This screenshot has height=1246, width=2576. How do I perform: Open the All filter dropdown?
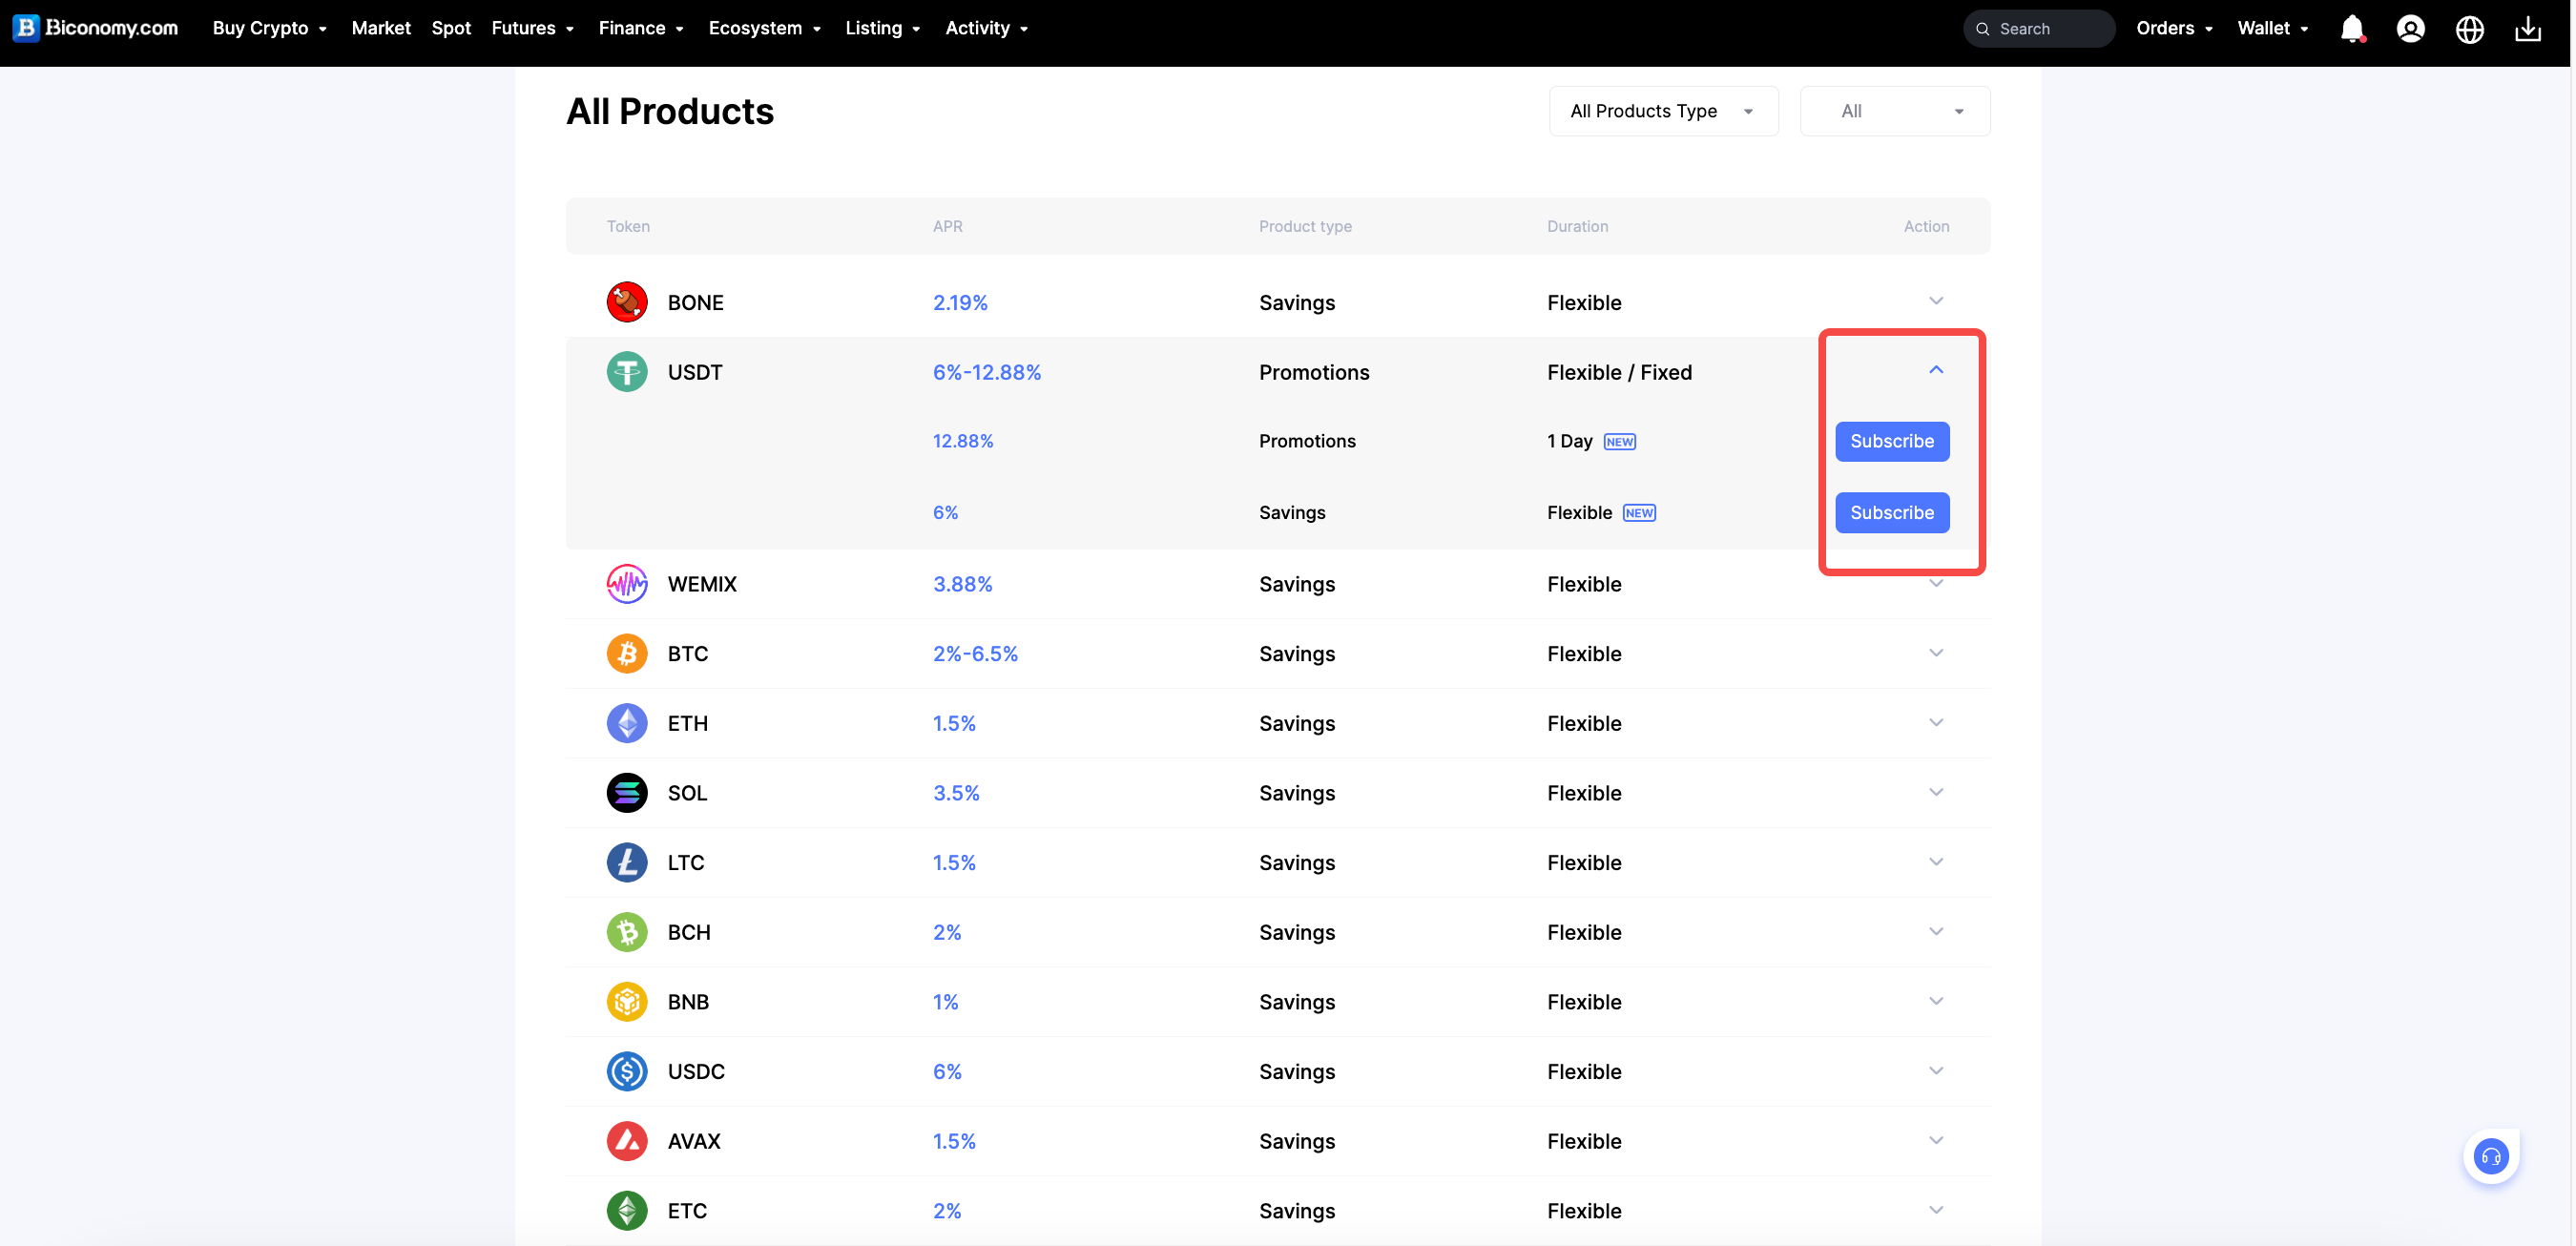[x=1894, y=111]
